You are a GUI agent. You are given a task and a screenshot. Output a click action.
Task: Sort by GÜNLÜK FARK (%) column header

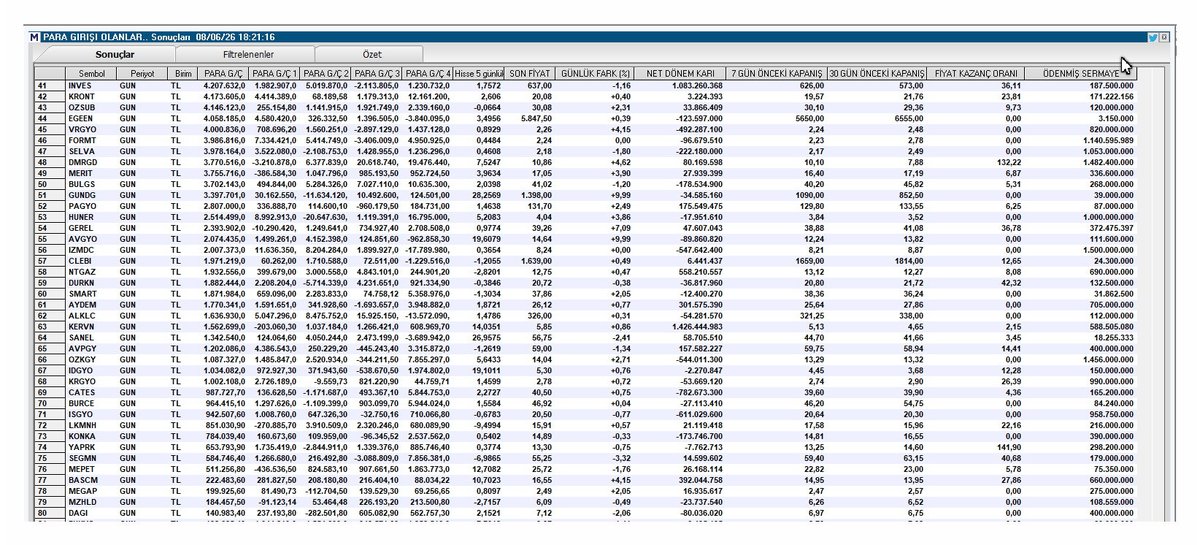tap(594, 74)
